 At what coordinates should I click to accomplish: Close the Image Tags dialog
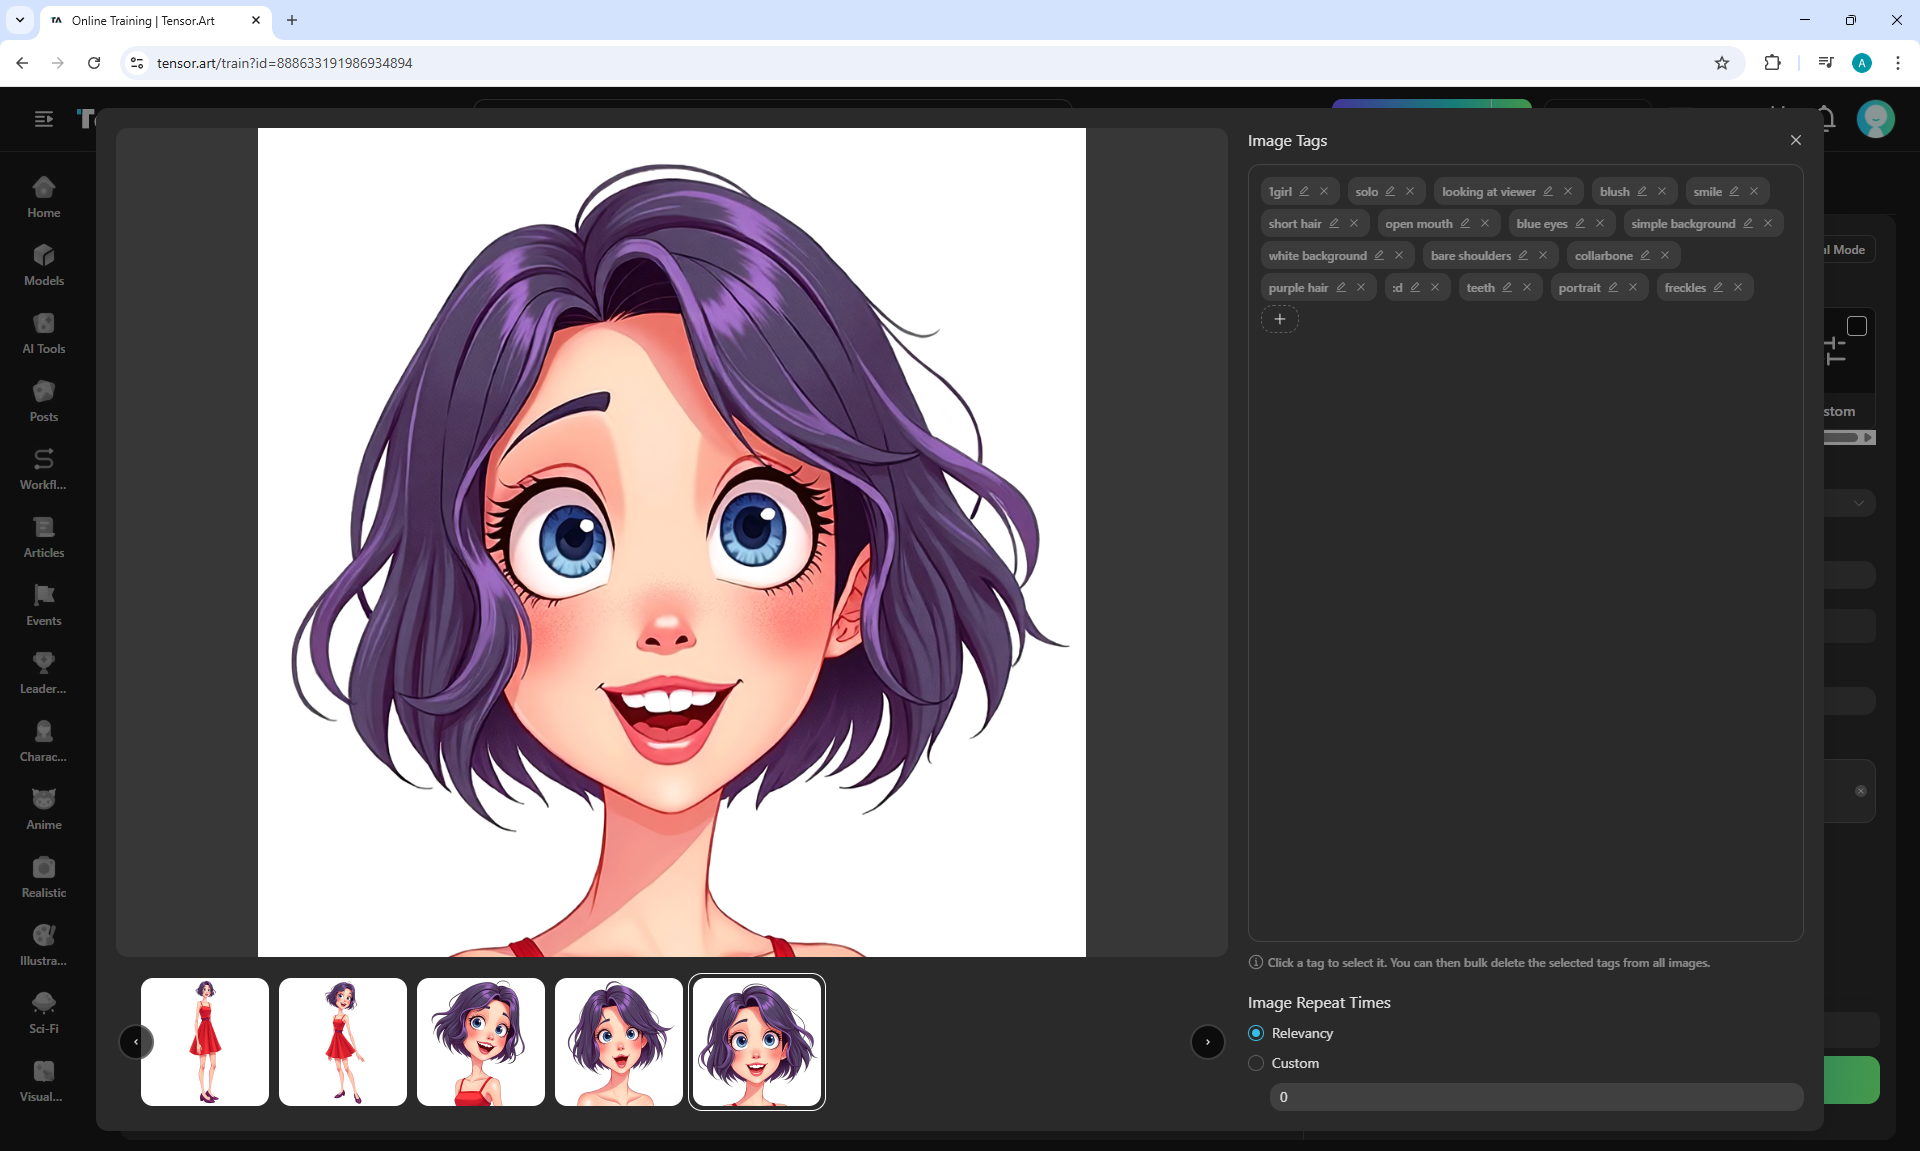(x=1796, y=141)
